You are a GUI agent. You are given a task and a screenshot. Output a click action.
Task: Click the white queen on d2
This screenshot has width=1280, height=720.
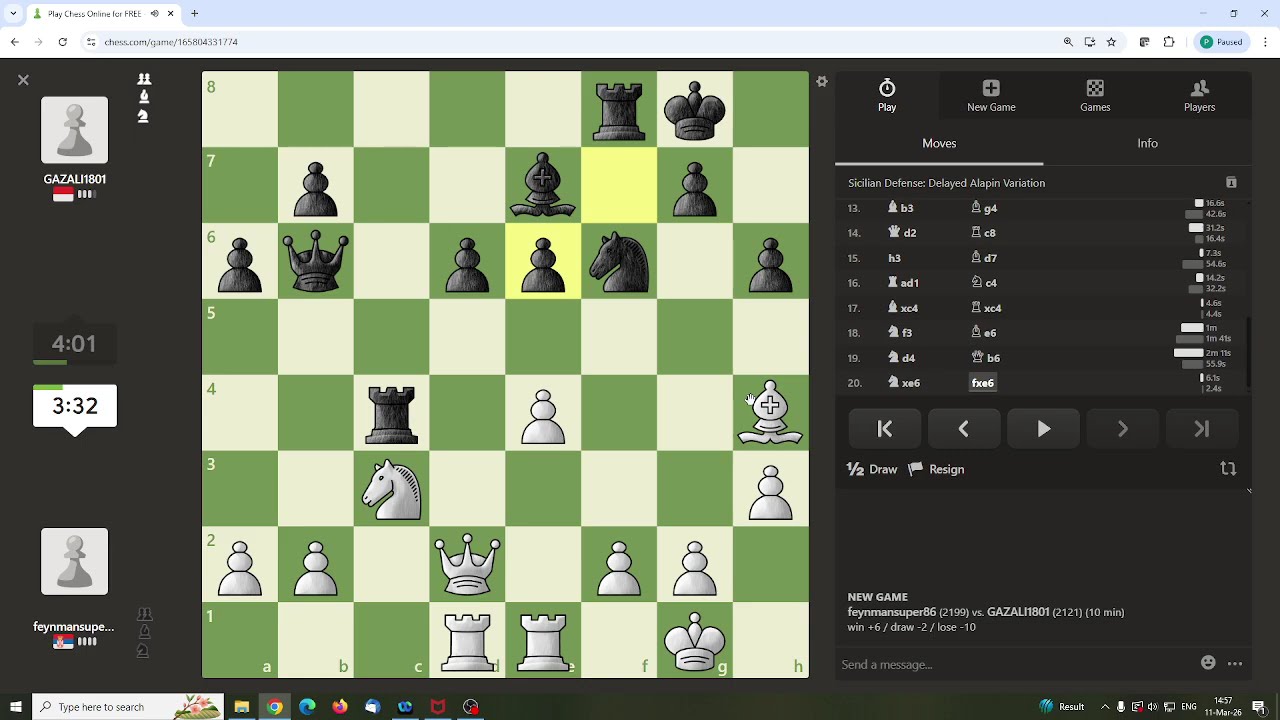point(467,565)
